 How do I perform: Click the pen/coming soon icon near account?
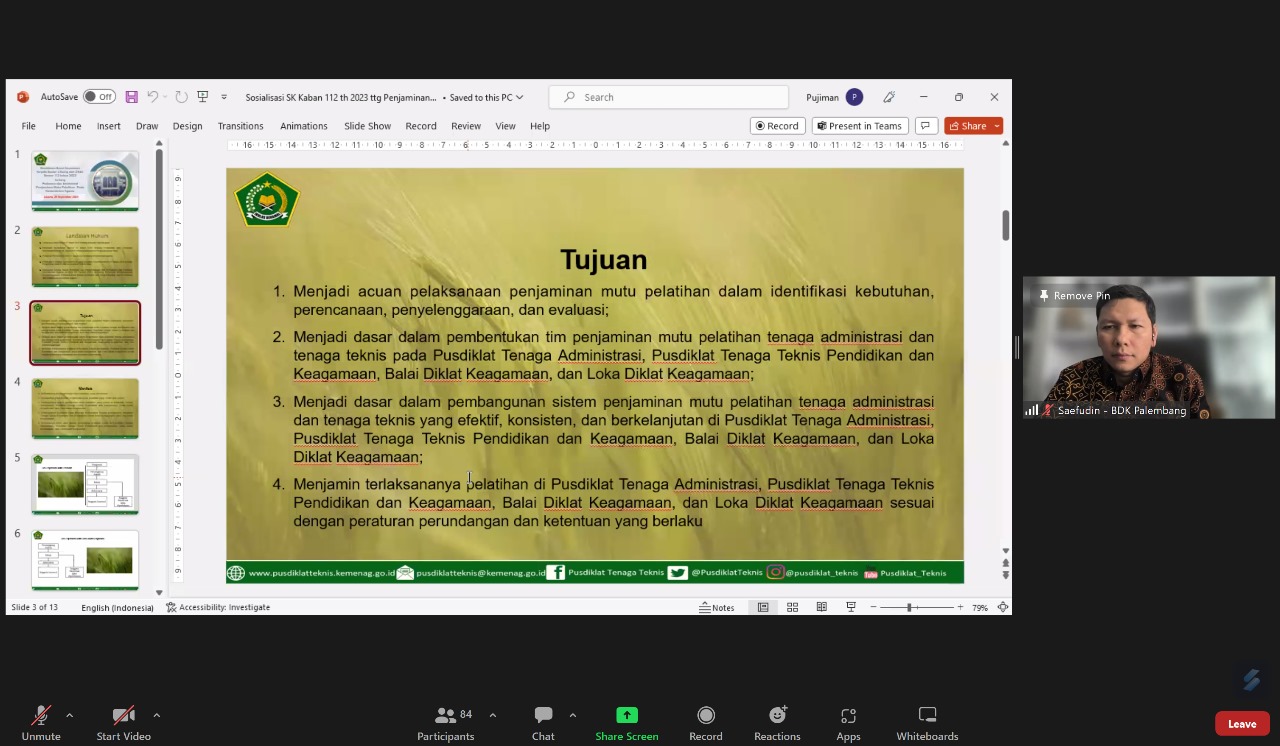(x=889, y=97)
